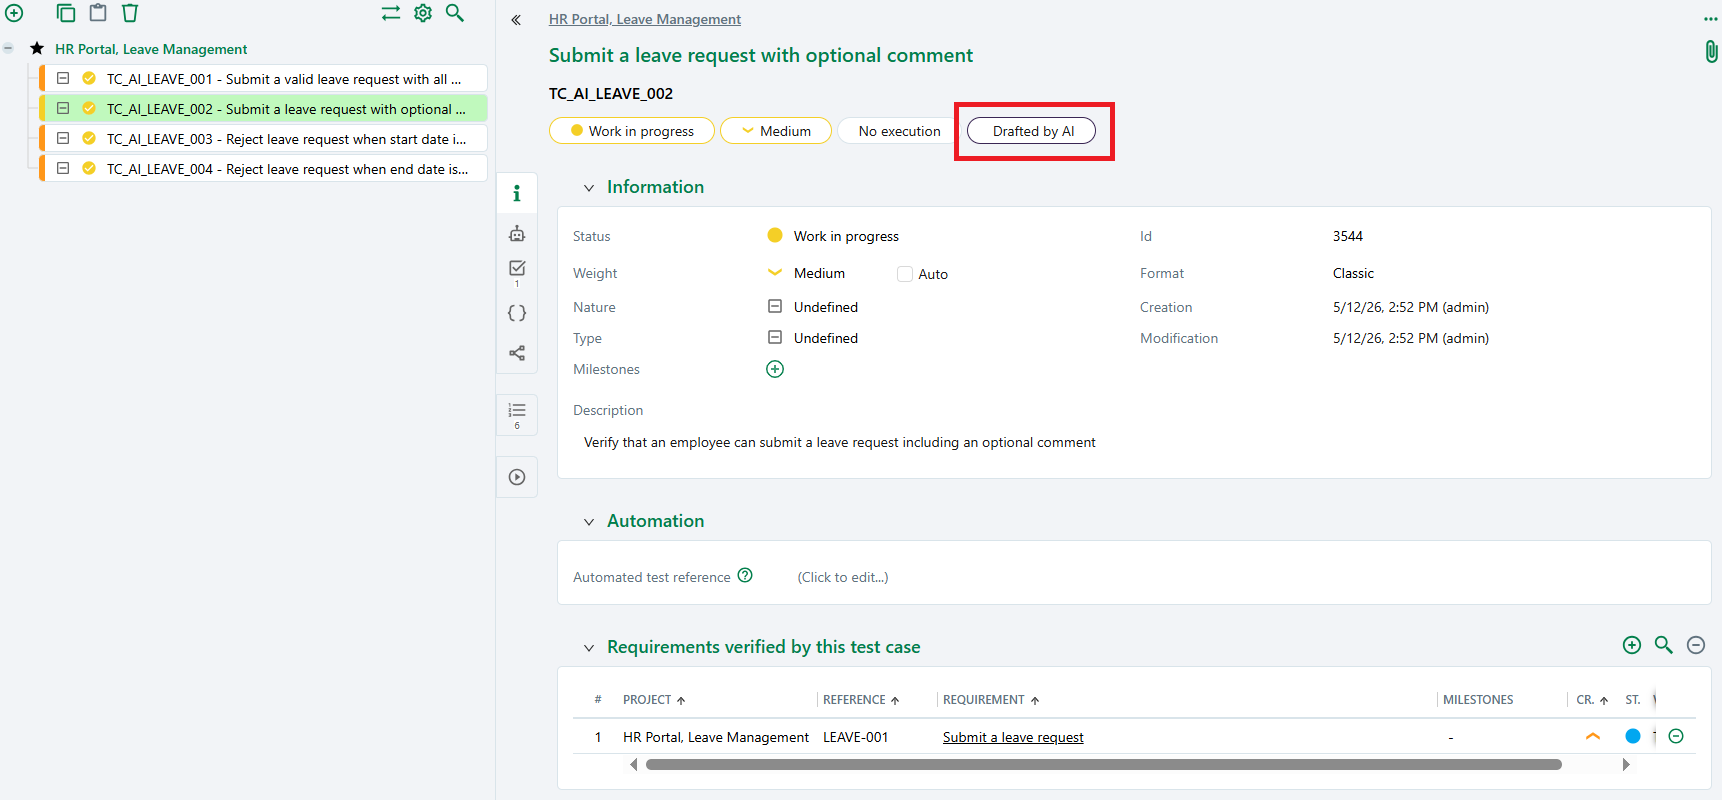Open the test steps list anchor
The height and width of the screenshot is (800, 1722).
point(517,415)
